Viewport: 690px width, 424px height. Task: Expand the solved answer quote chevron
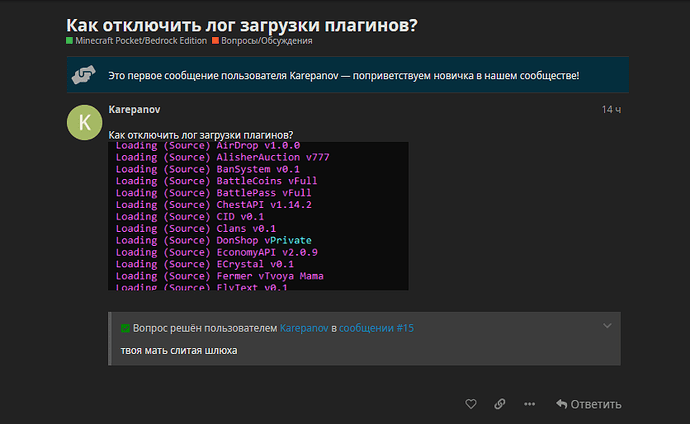pos(607,326)
